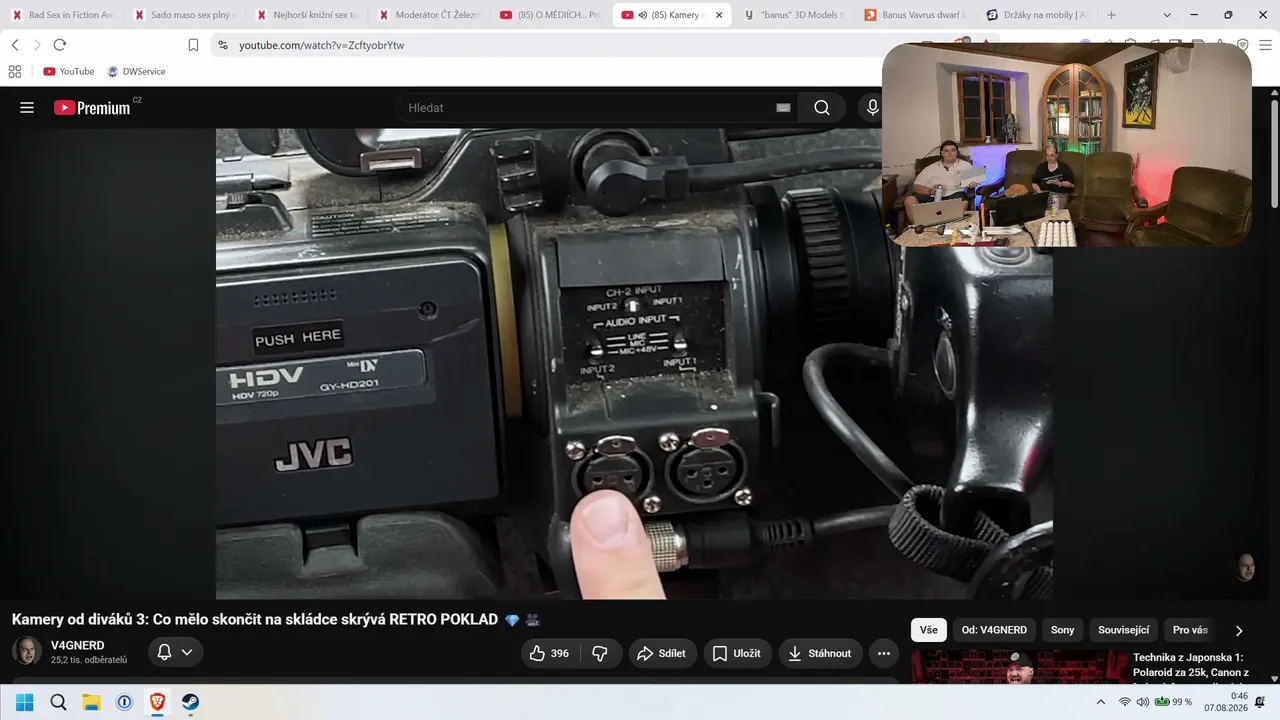Open File Explorer from taskbar

tap(91, 702)
